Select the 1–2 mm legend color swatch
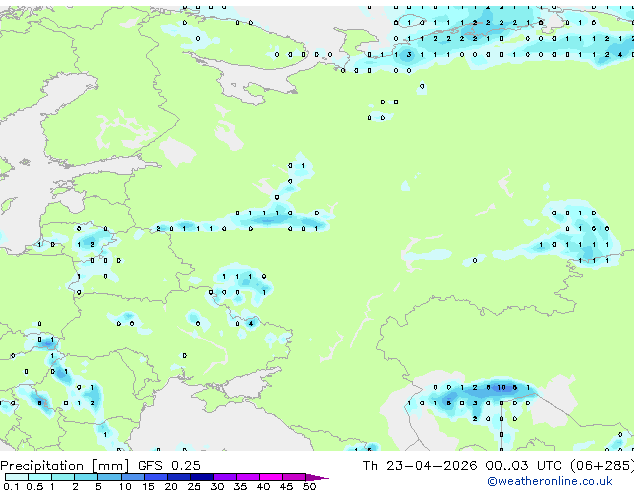The width and height of the screenshot is (634, 490). point(63,477)
